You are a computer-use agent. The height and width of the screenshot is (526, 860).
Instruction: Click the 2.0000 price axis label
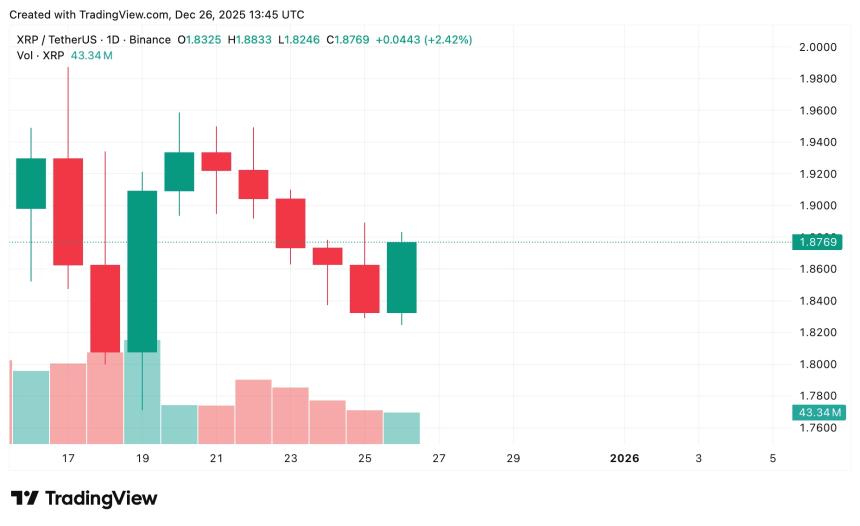pyautogui.click(x=817, y=47)
